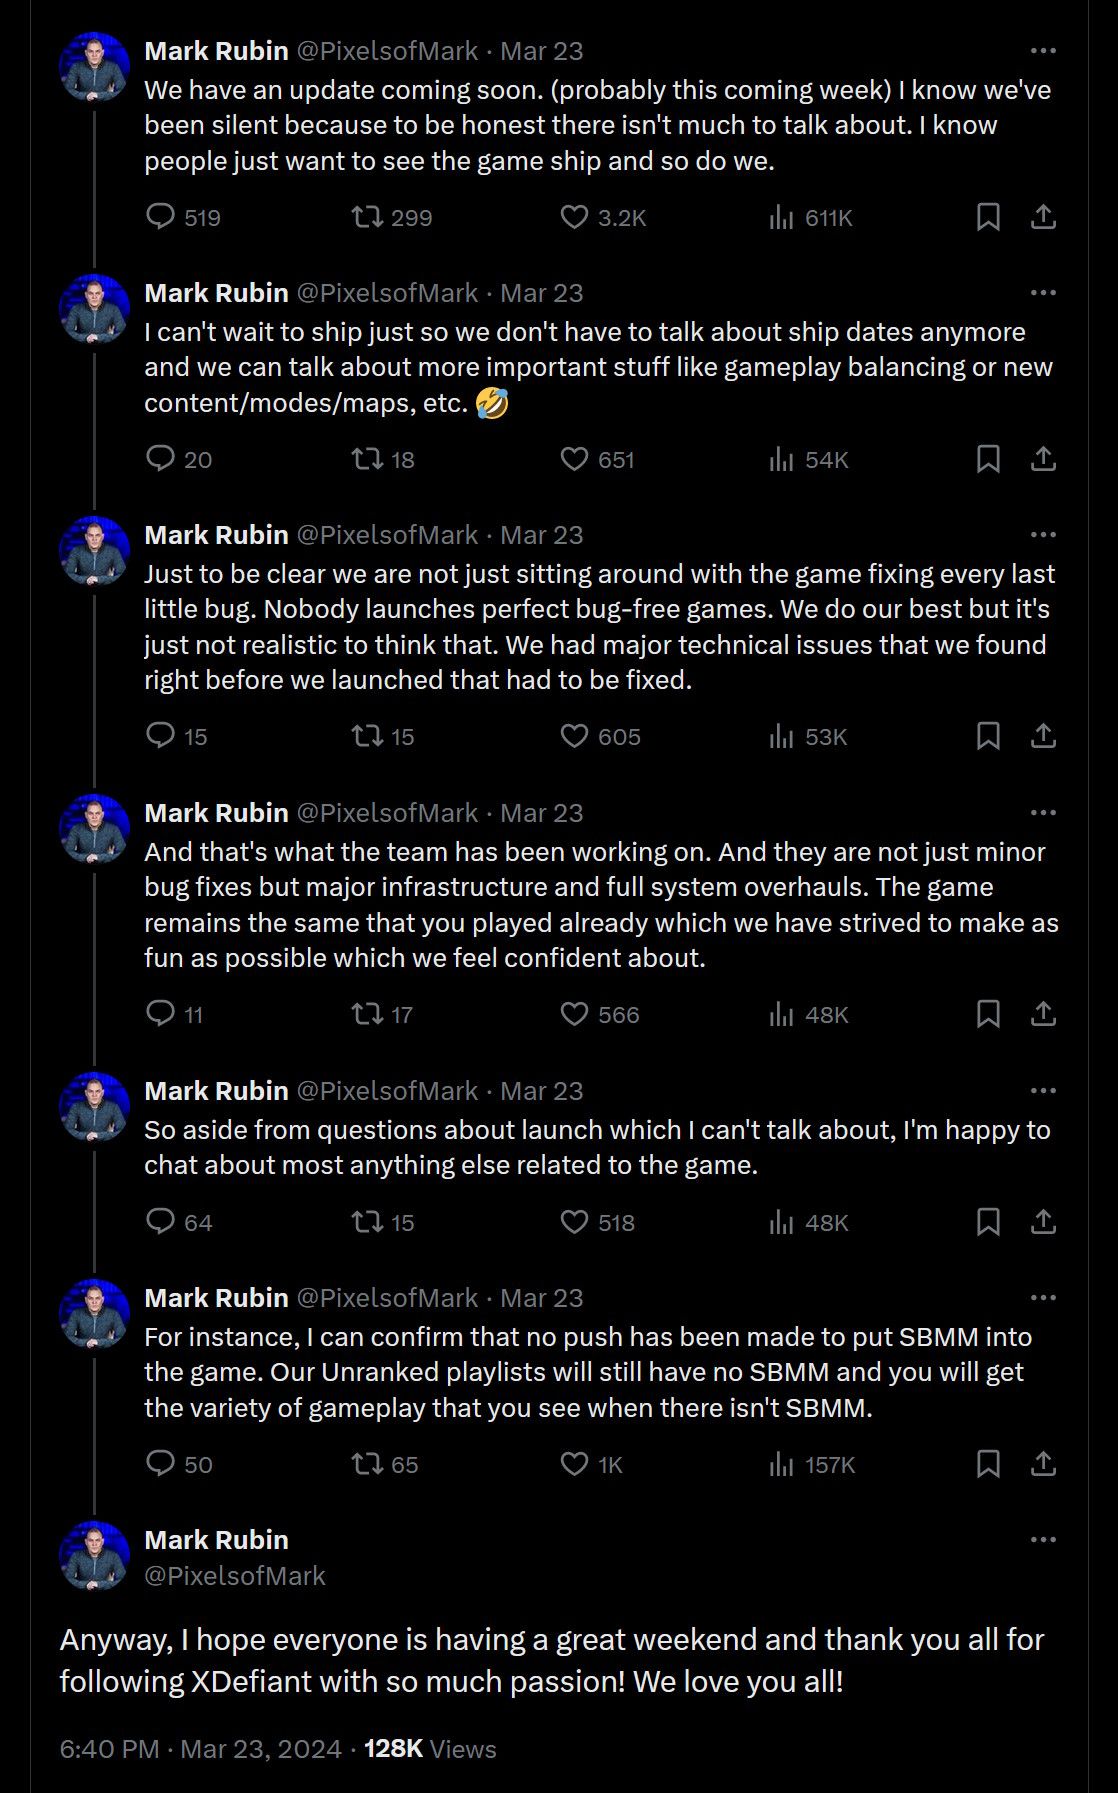Open Mark Rubin's avatar on the final tweet
Screen dimensions: 1118x1793
pyautogui.click(x=95, y=1556)
